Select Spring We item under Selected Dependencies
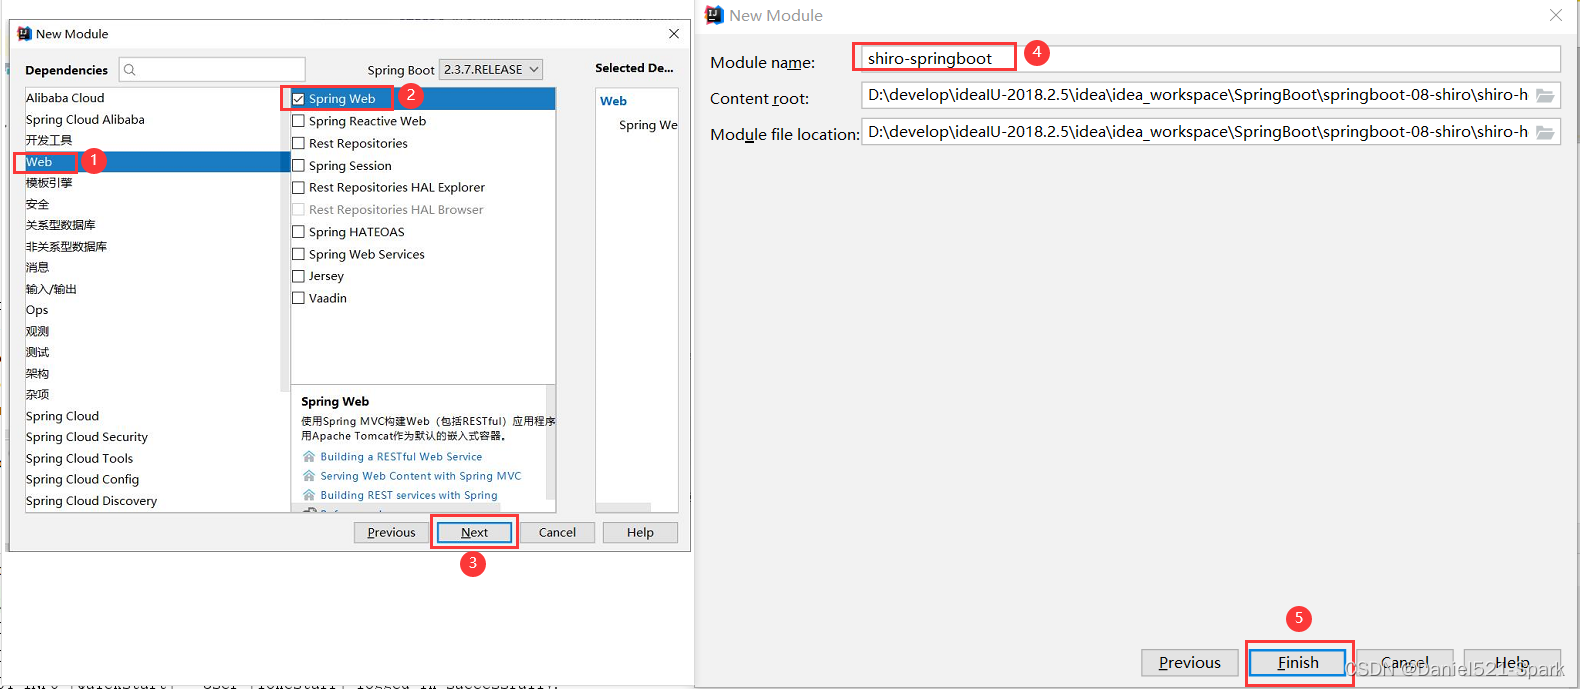This screenshot has width=1580, height=689. pyautogui.click(x=647, y=125)
